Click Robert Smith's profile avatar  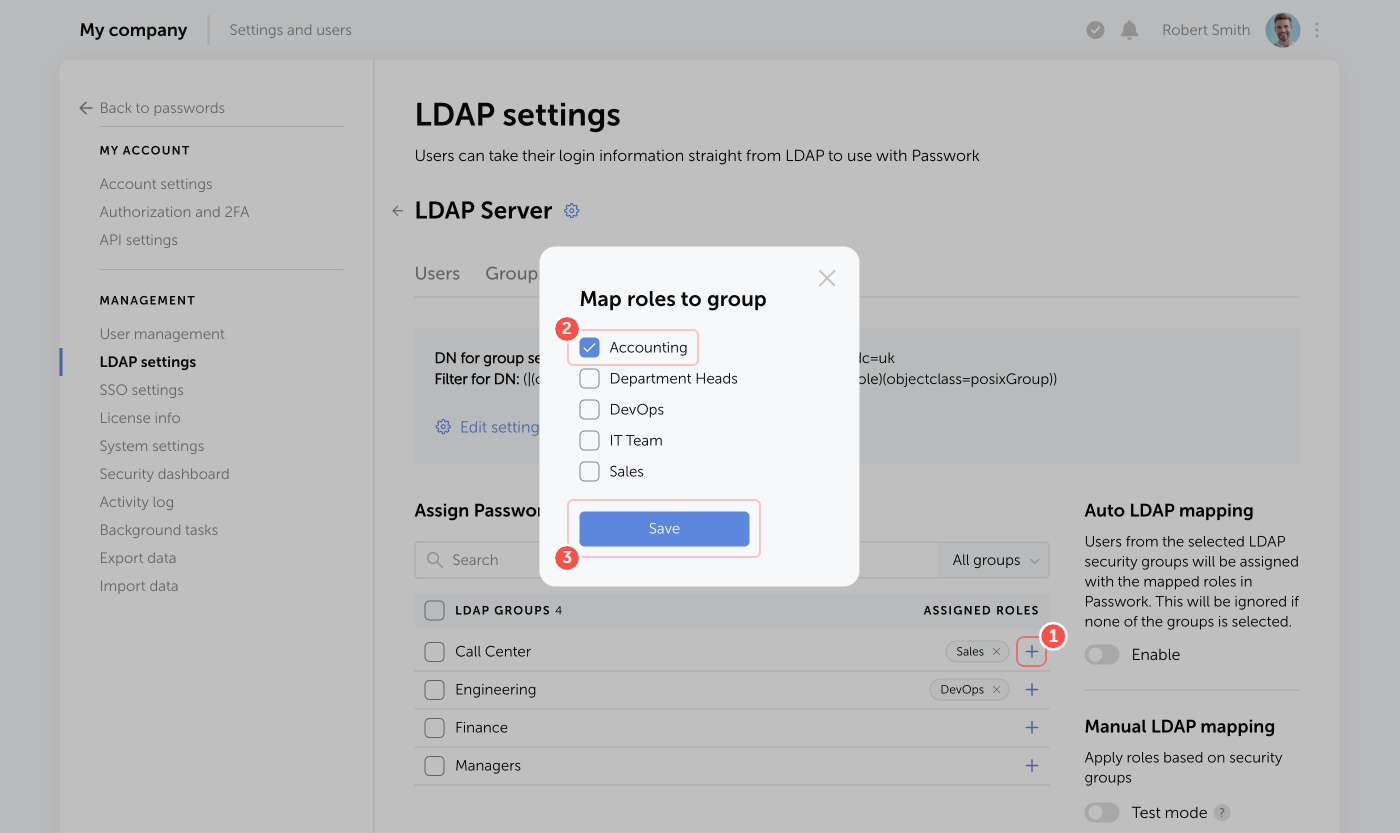(x=1282, y=29)
